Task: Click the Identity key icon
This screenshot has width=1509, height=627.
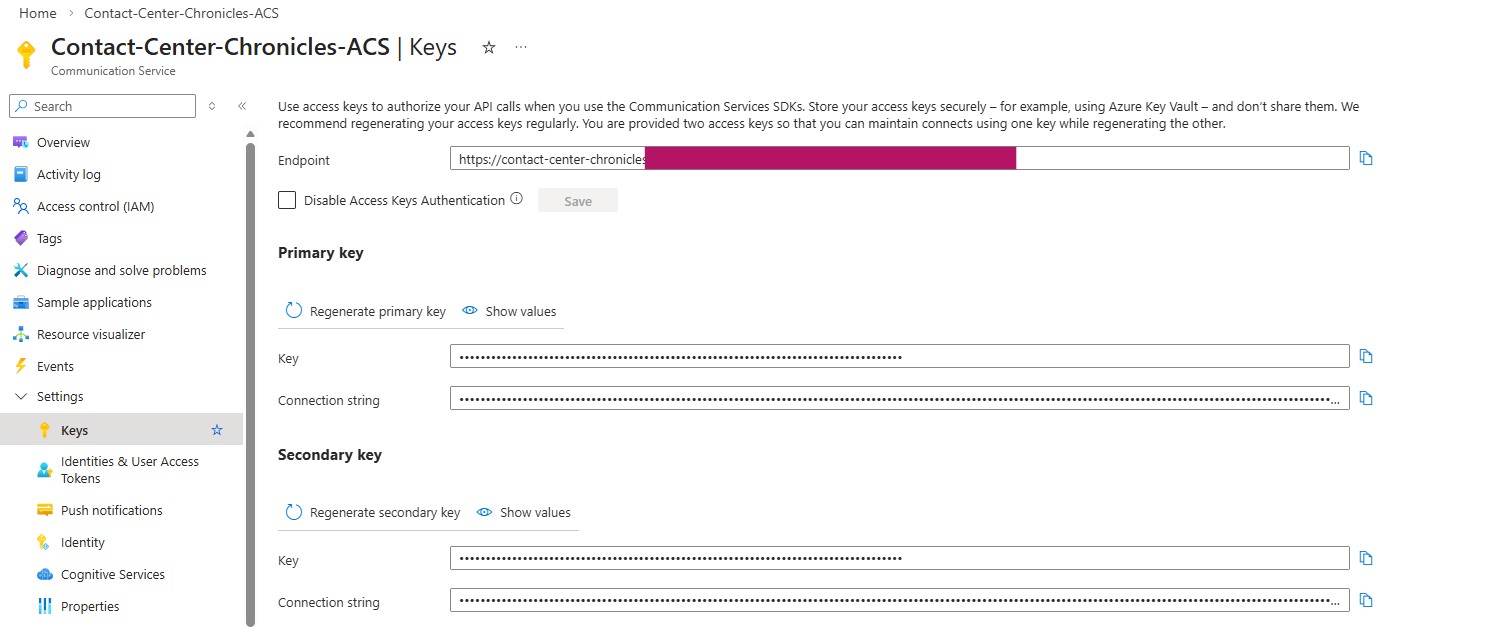Action: coord(44,542)
